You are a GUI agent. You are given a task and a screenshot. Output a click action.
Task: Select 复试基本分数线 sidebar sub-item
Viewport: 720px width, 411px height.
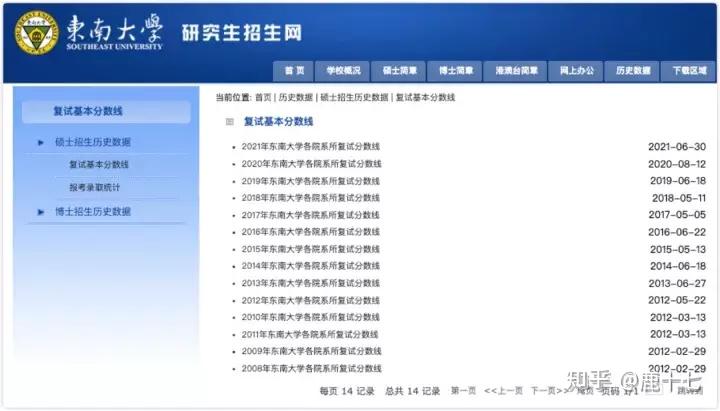click(x=99, y=164)
